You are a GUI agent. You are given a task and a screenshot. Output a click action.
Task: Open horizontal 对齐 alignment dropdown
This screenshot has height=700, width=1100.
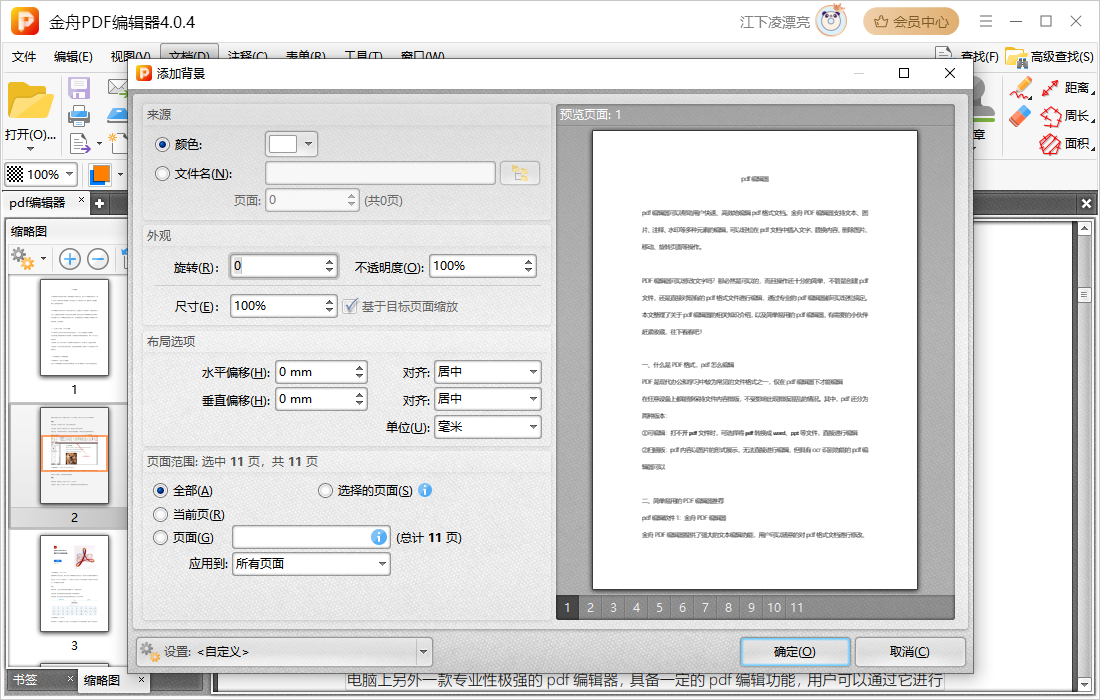(488, 372)
